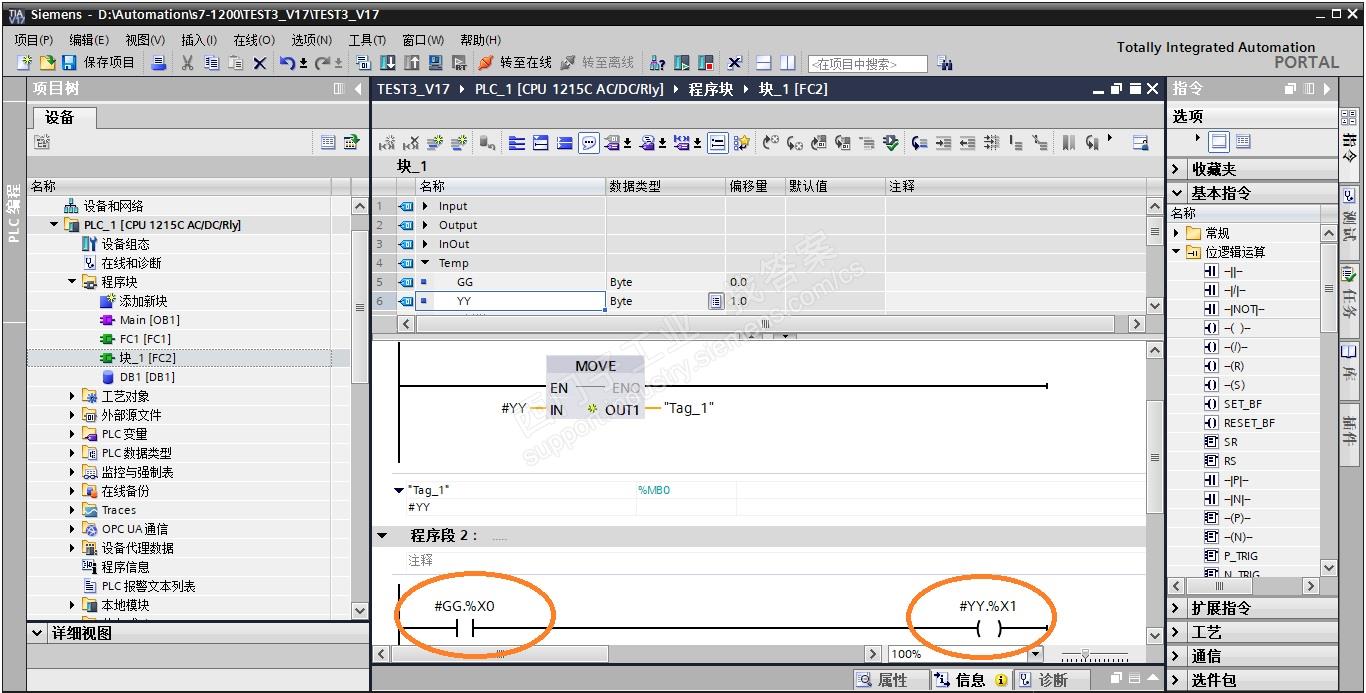This screenshot has width=1366, height=693.
Task: Click the 转至在线 button
Action: pos(515,63)
